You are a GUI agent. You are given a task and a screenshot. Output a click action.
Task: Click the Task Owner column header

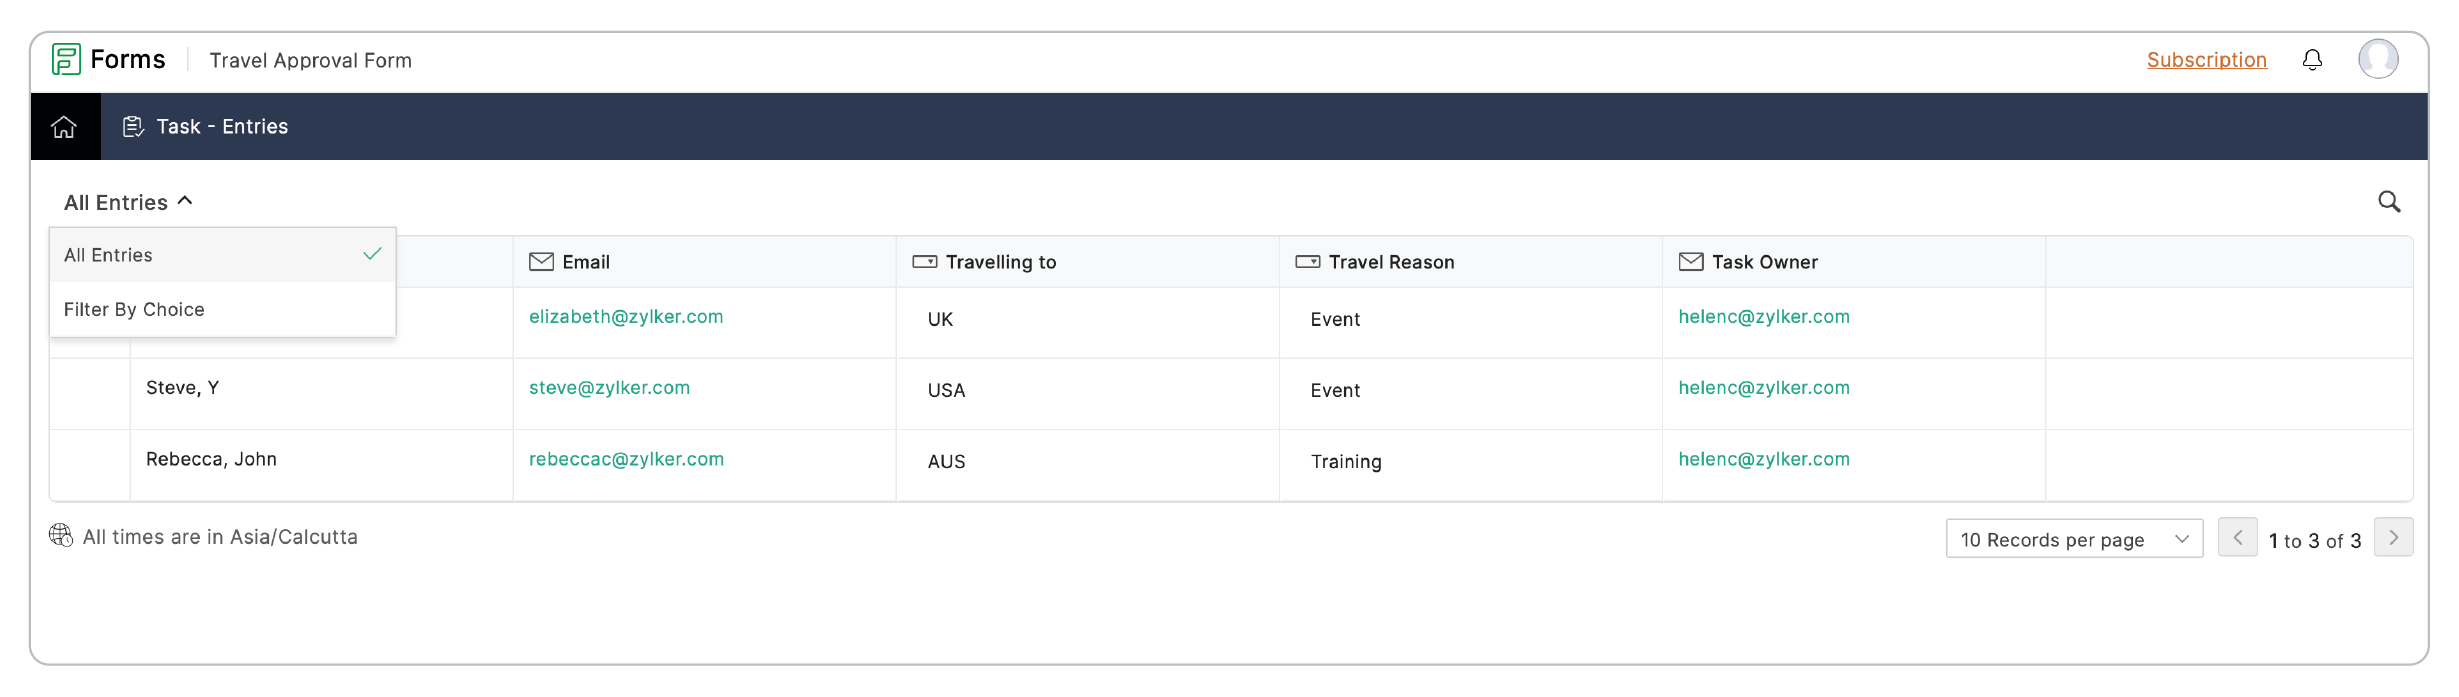[x=1764, y=262]
